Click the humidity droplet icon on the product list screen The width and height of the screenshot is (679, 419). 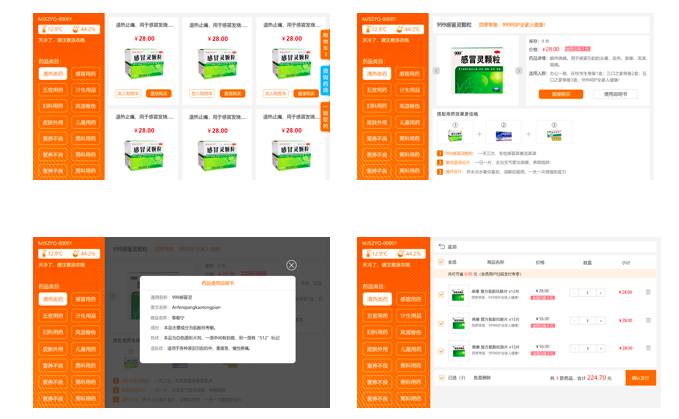tap(76, 29)
